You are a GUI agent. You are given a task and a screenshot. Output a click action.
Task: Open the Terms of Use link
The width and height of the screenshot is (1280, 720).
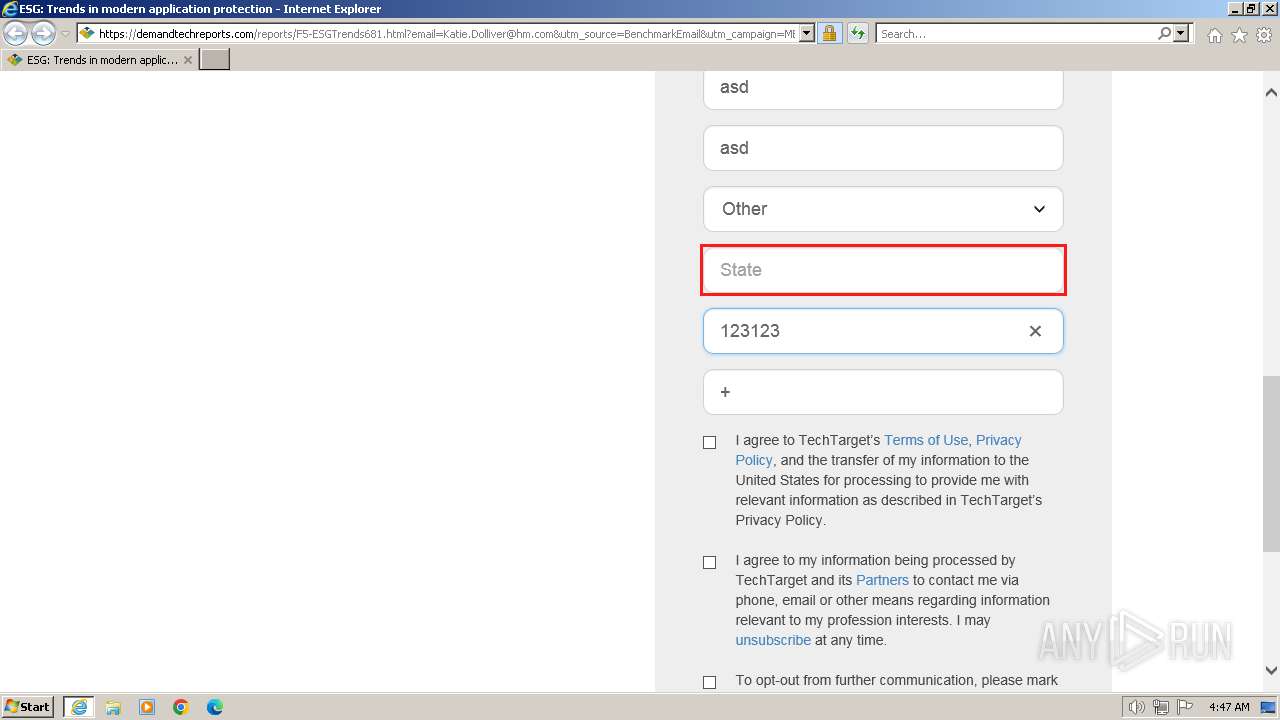[x=926, y=440]
